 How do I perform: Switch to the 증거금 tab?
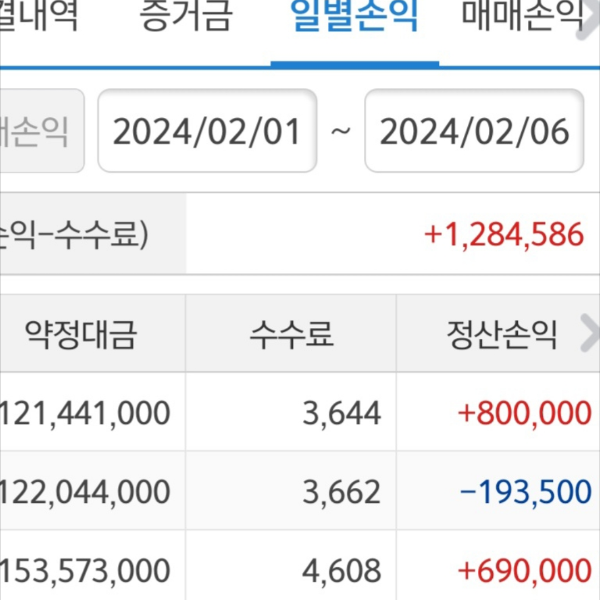point(186,16)
